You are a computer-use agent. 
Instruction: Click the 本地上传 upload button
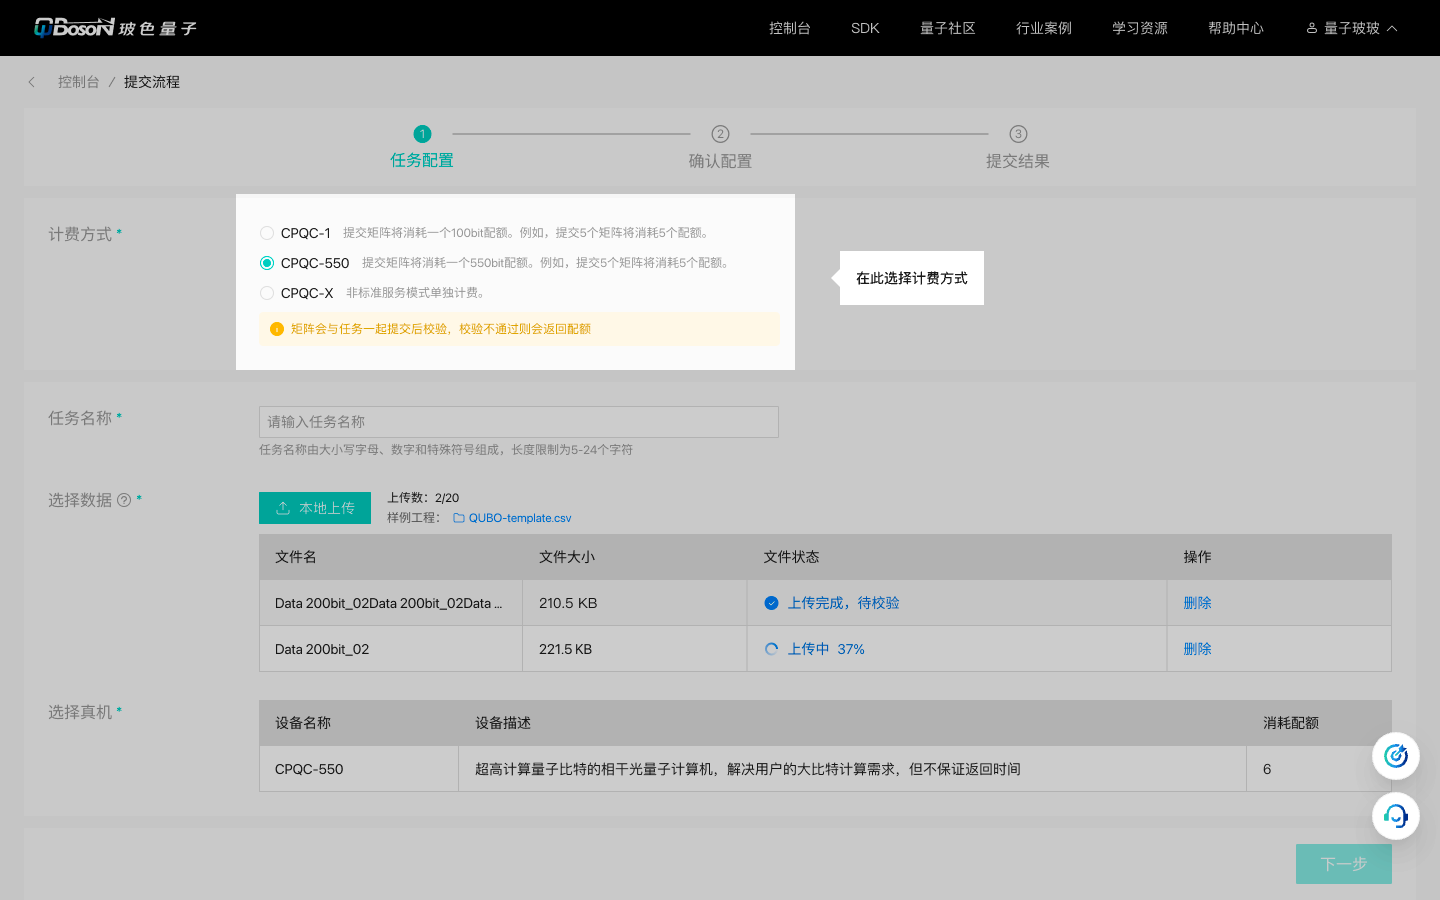[x=315, y=508]
